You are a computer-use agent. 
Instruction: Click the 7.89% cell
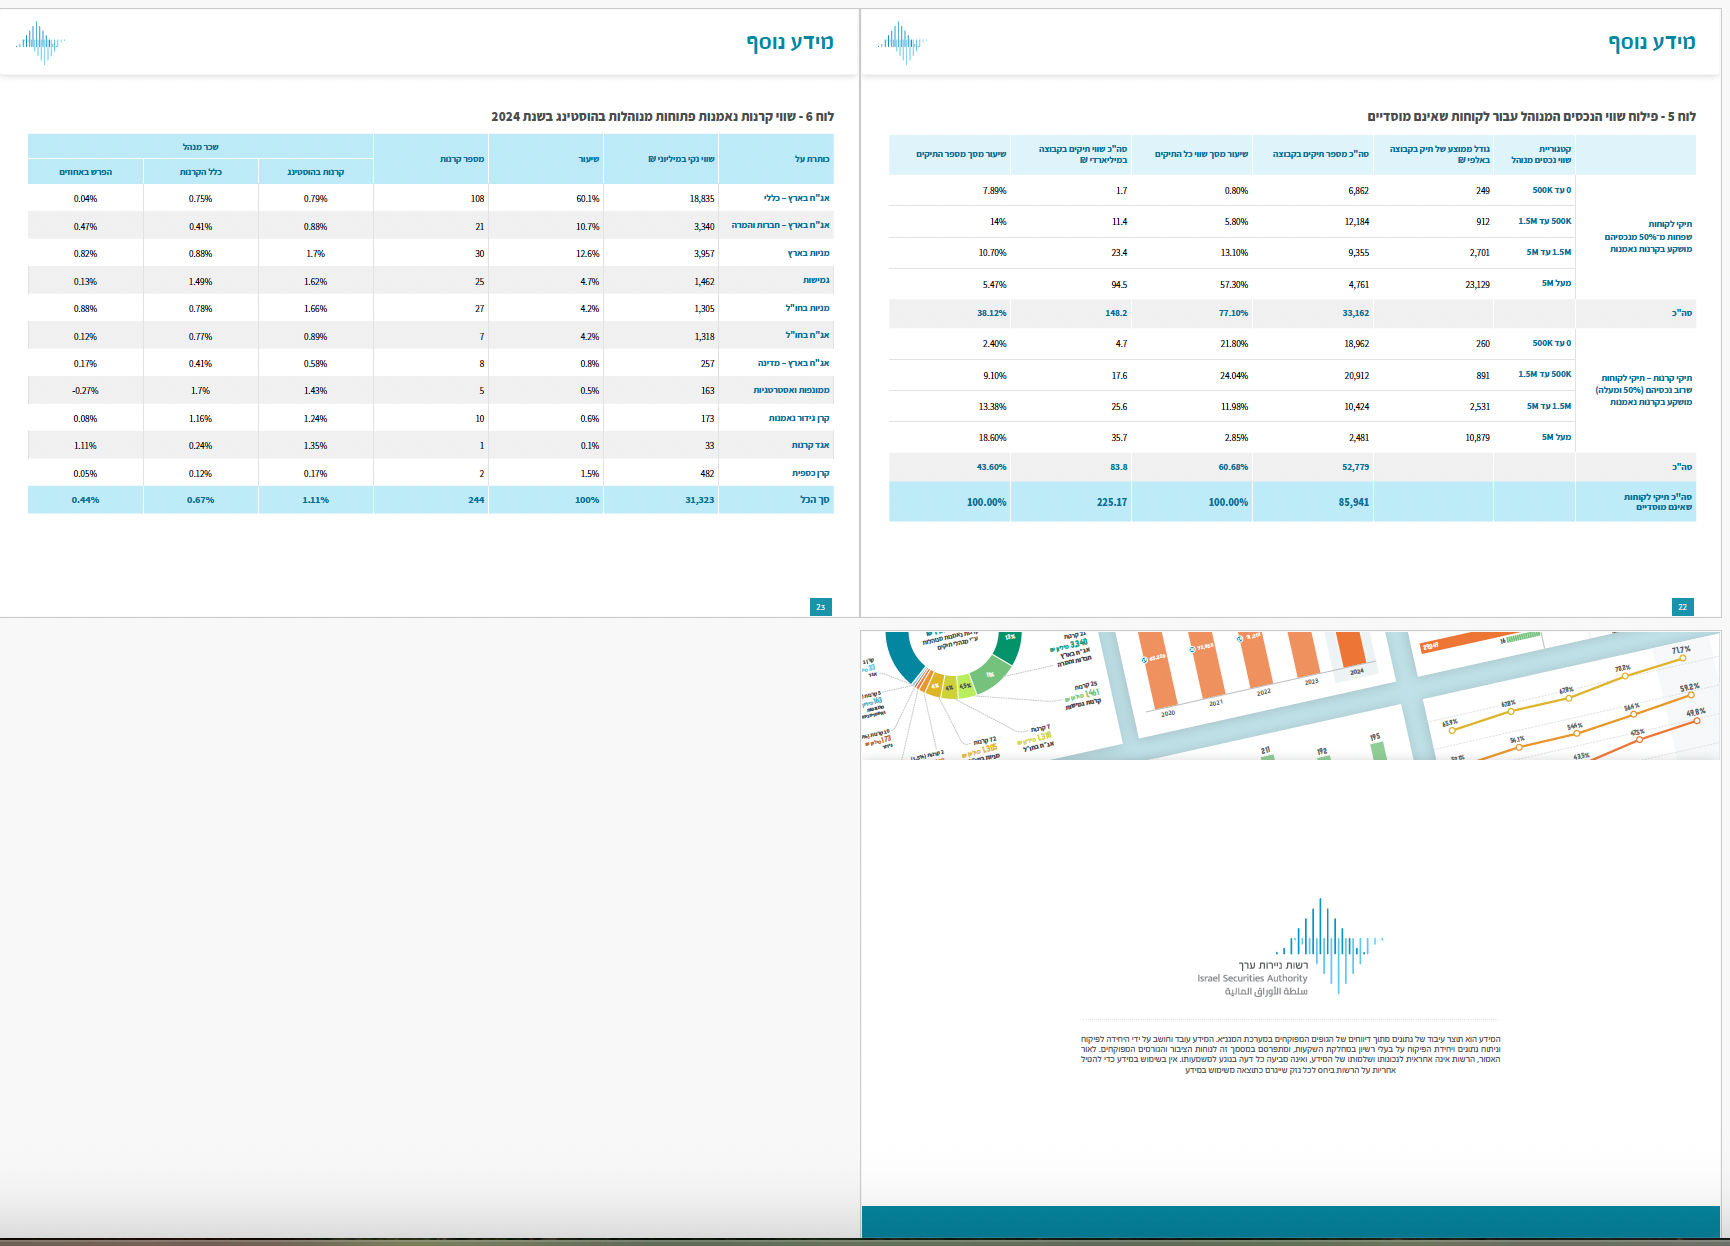(x=995, y=191)
